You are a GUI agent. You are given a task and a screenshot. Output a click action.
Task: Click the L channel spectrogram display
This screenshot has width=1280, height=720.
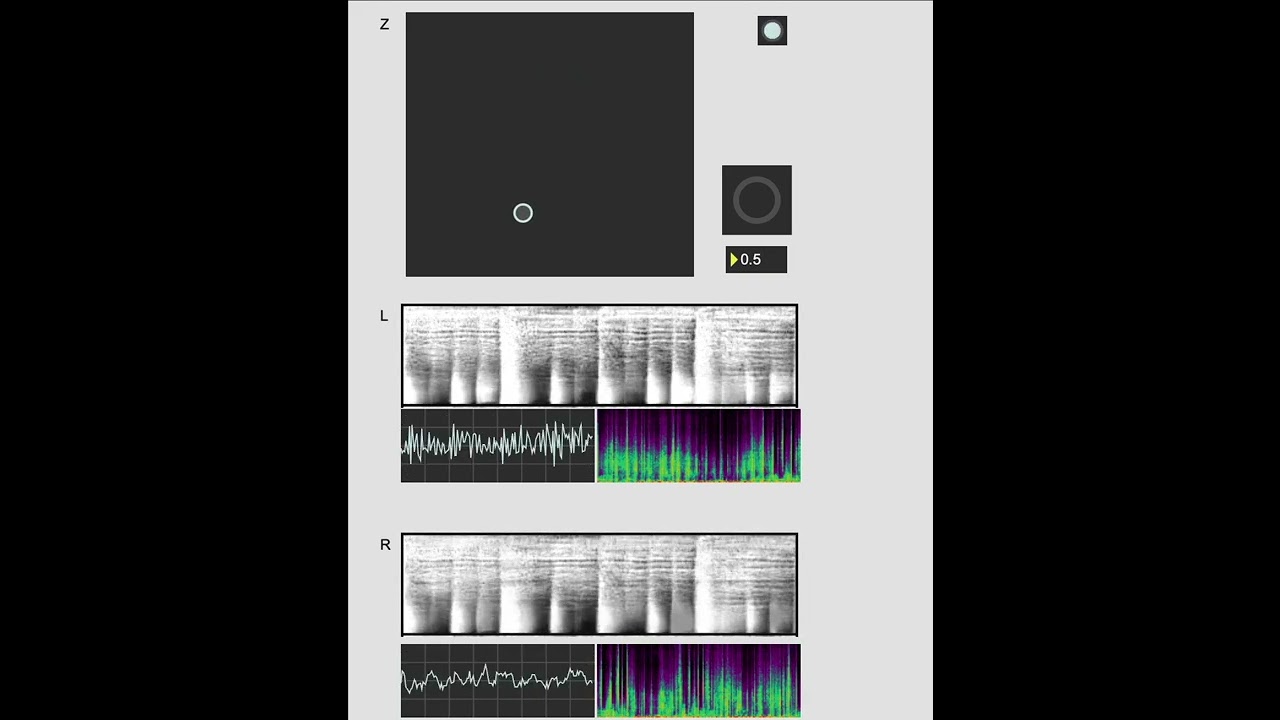click(x=599, y=355)
